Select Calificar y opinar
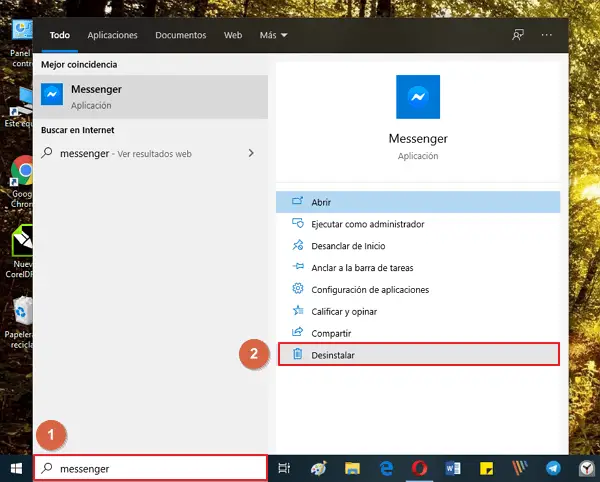Viewport: 600px width, 482px height. click(418, 311)
